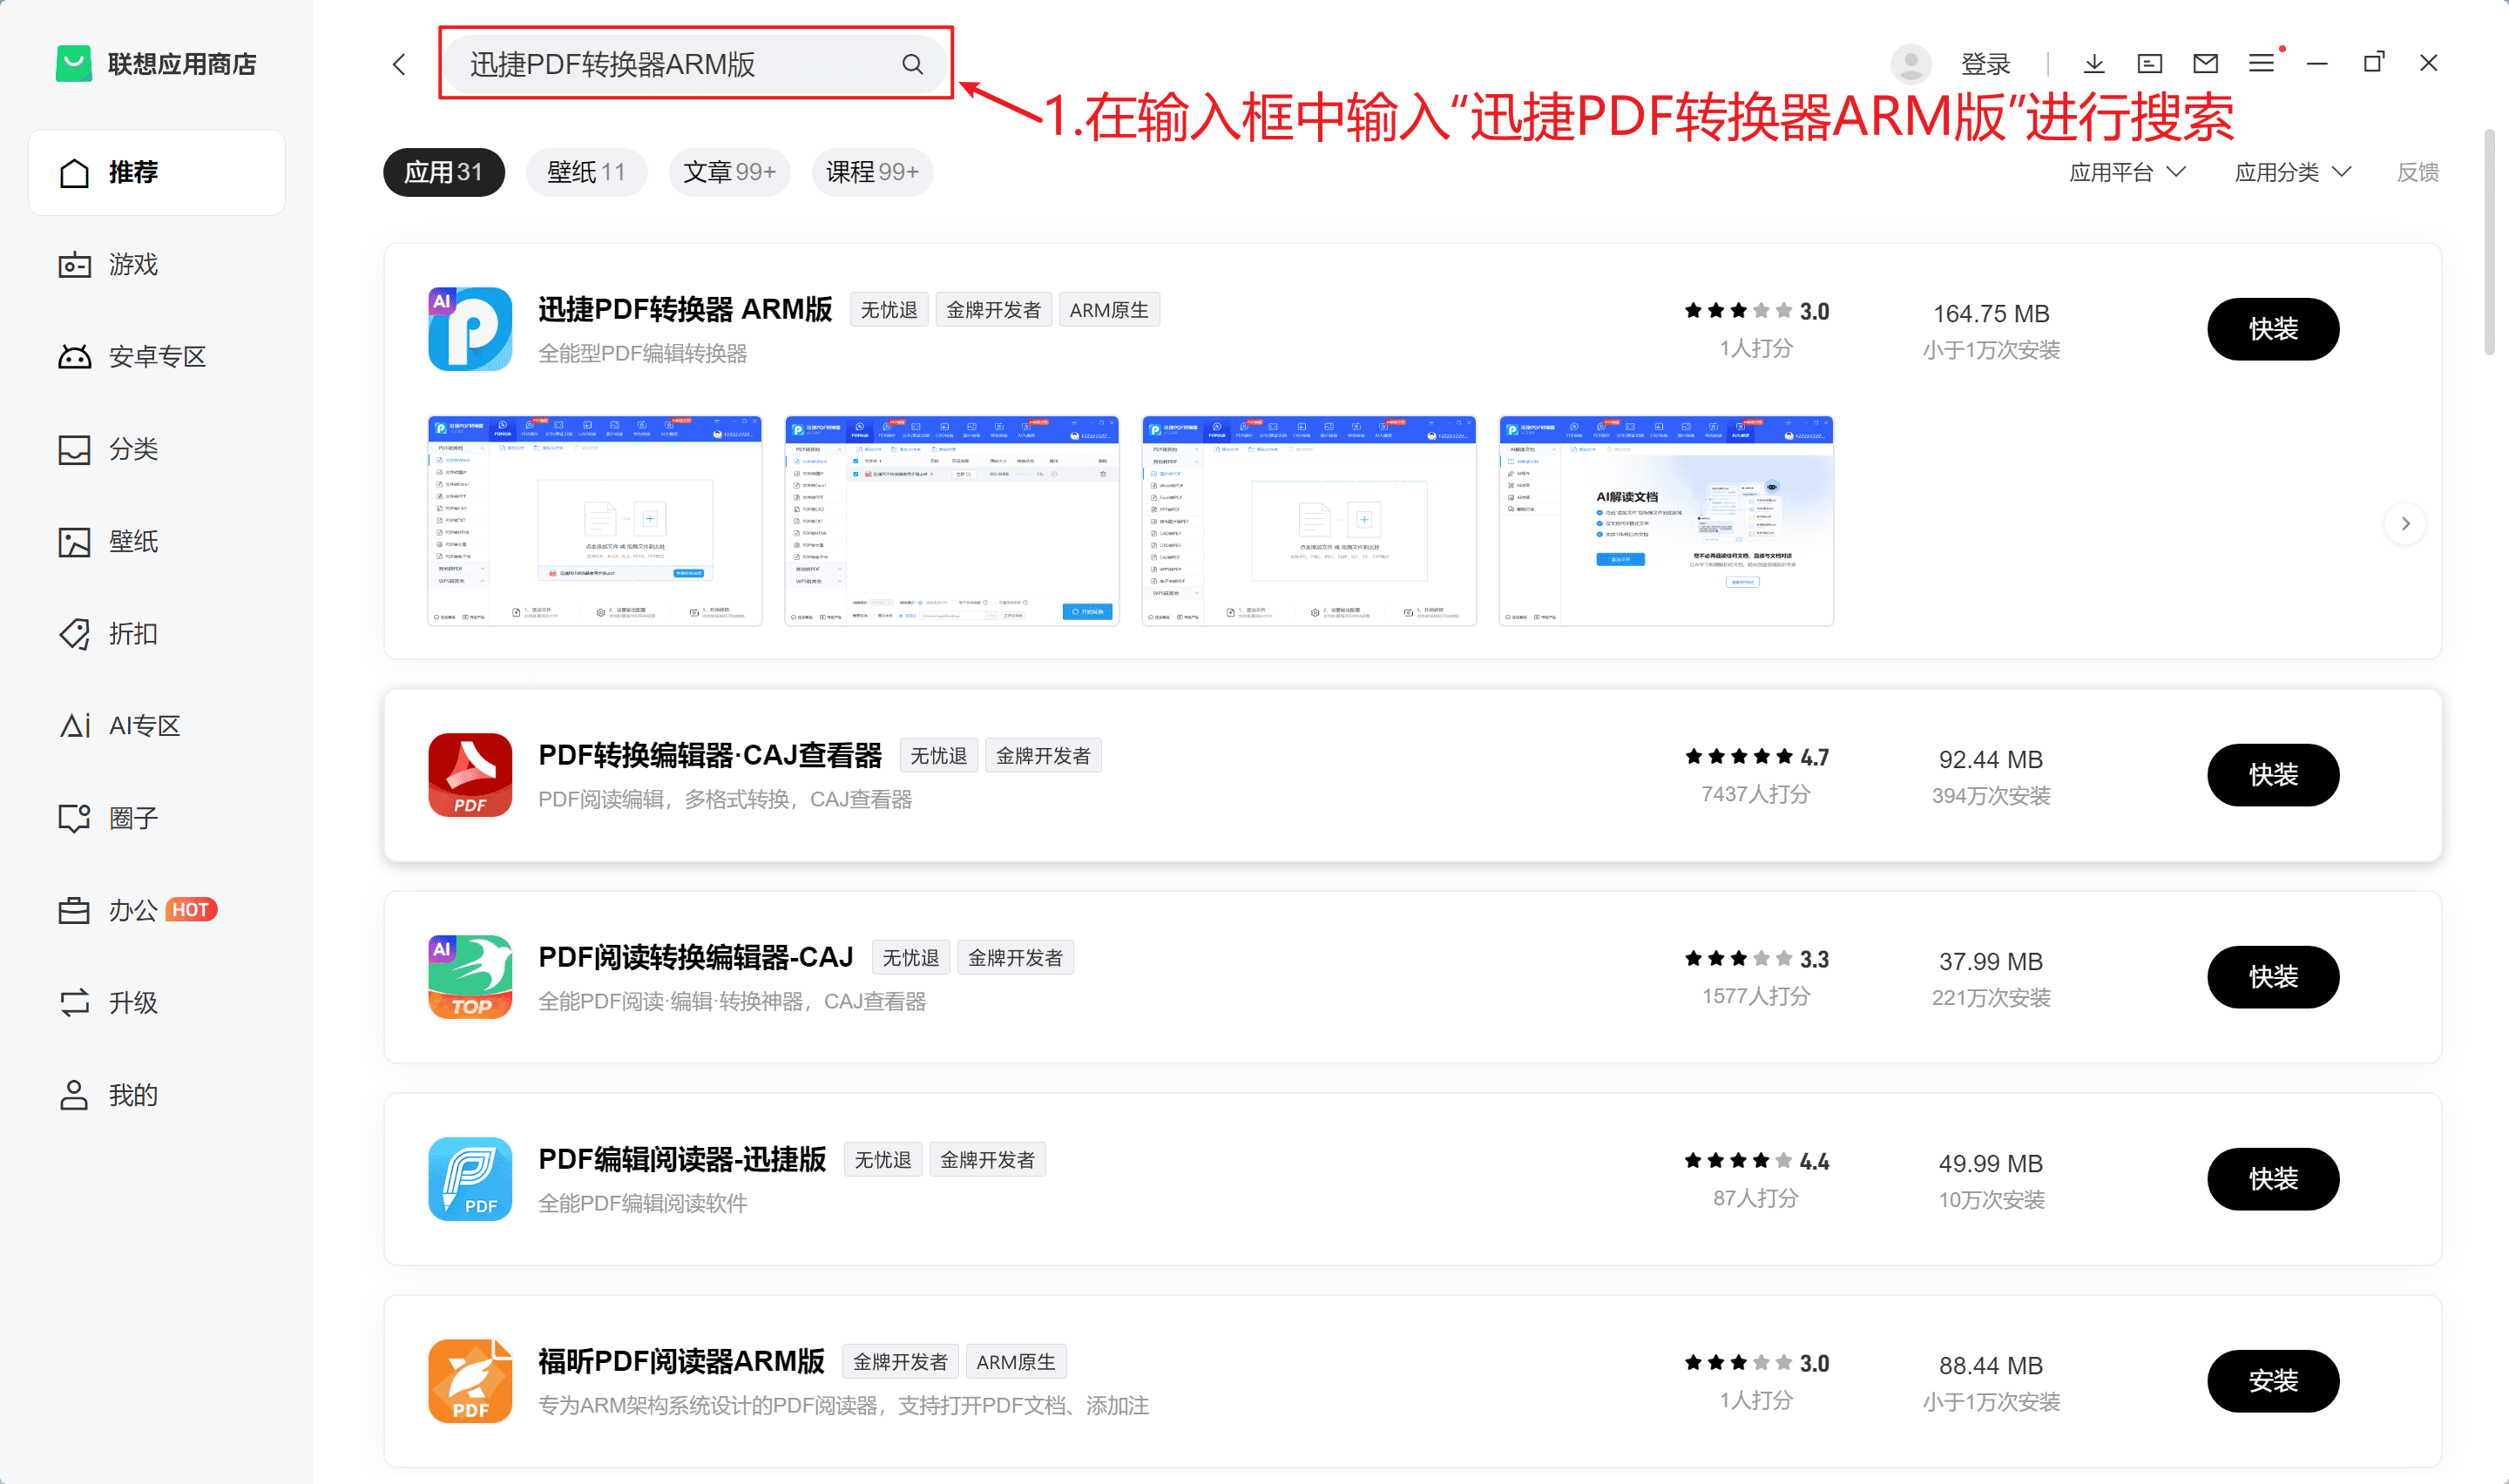Click the 登录 link

1985,65
